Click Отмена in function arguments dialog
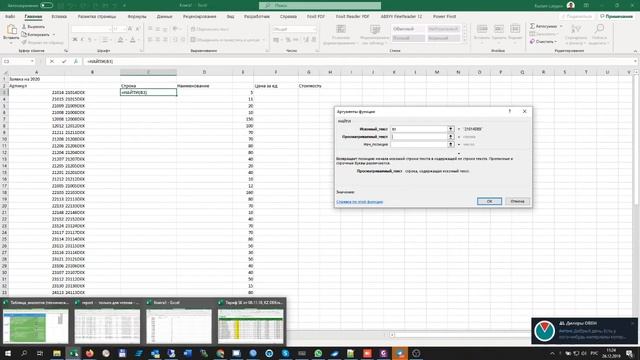 tap(517, 201)
